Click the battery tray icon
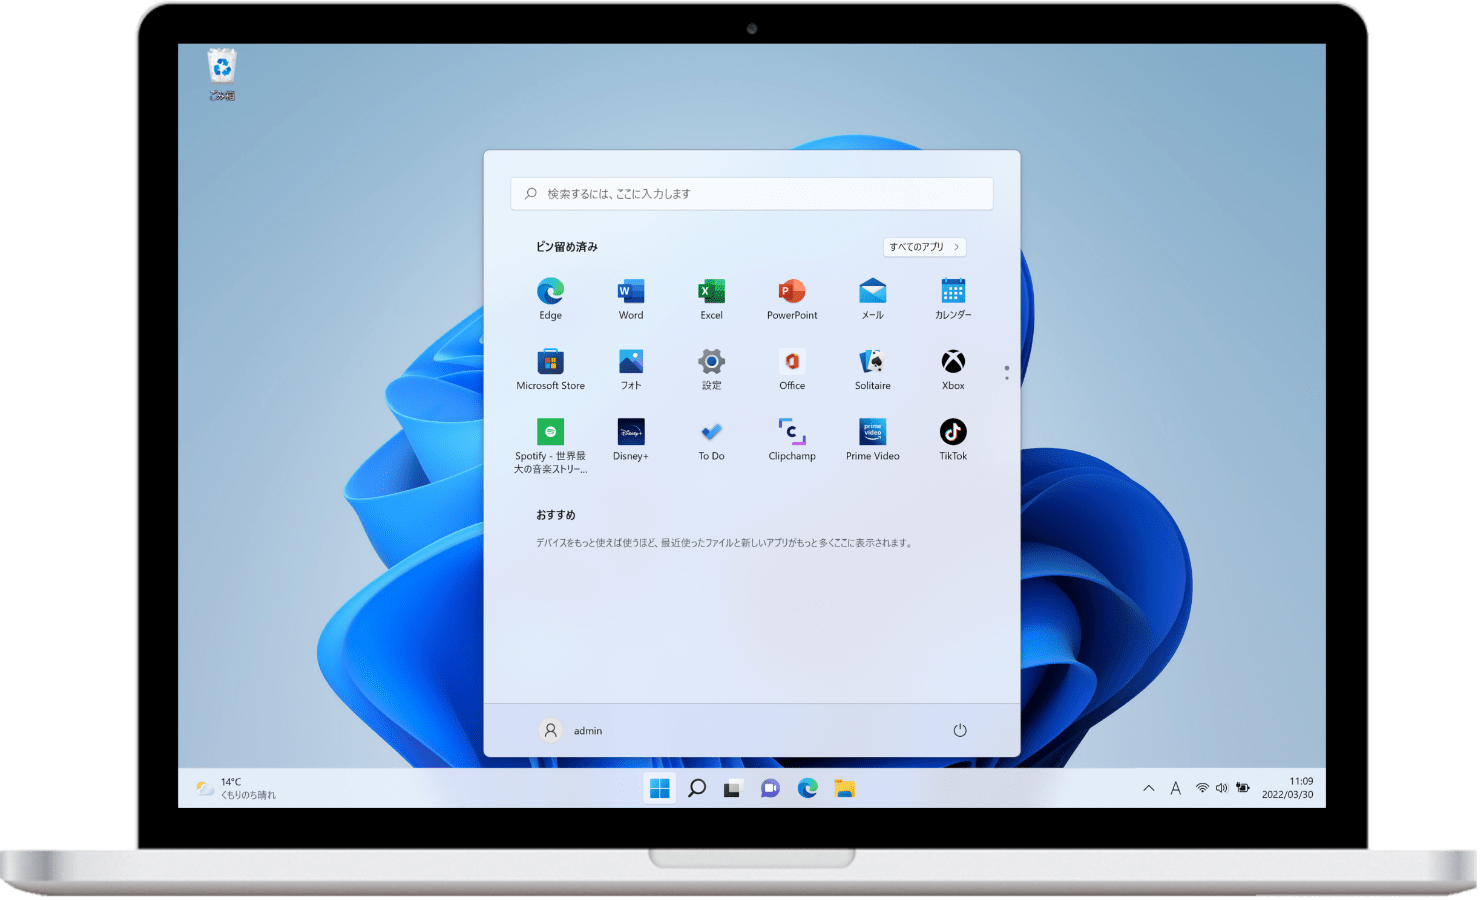The width and height of the screenshot is (1480, 900). 1243,788
